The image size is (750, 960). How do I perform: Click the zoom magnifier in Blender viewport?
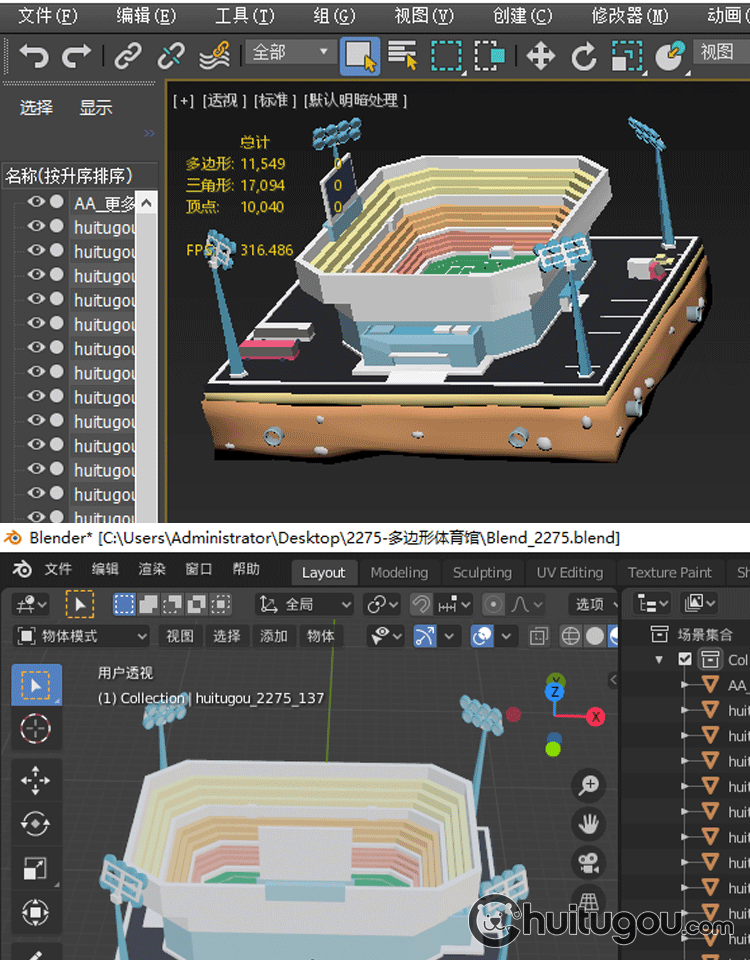pyautogui.click(x=589, y=785)
